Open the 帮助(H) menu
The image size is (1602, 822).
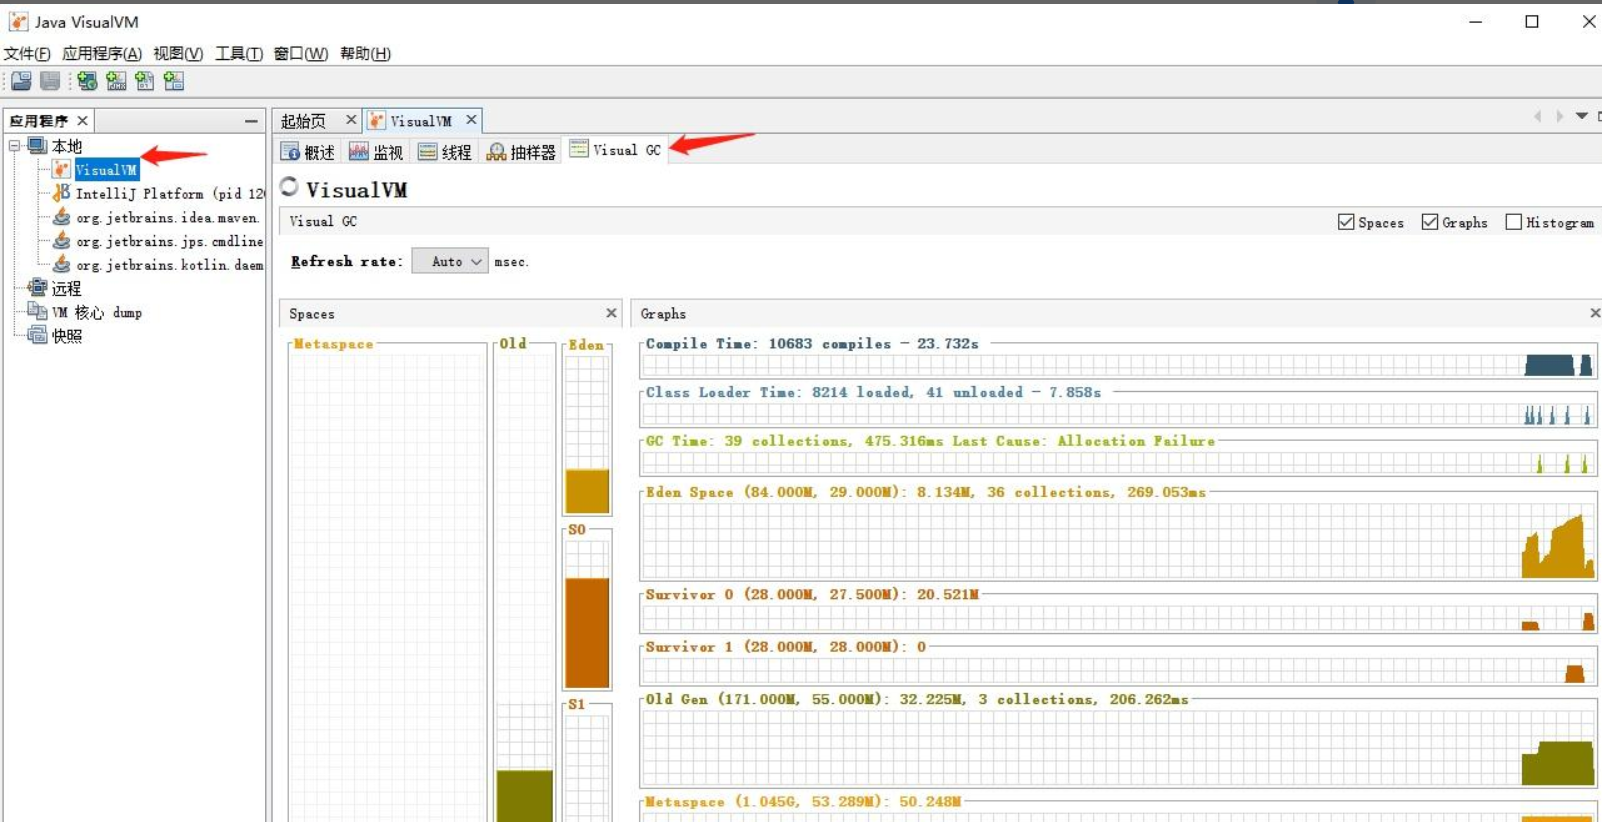coord(366,54)
